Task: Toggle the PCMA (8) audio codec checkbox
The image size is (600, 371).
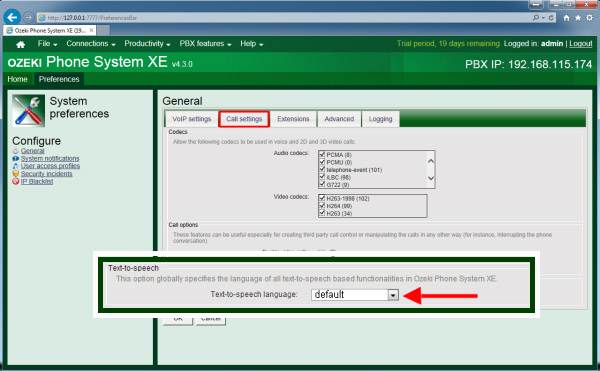Action: (x=322, y=155)
